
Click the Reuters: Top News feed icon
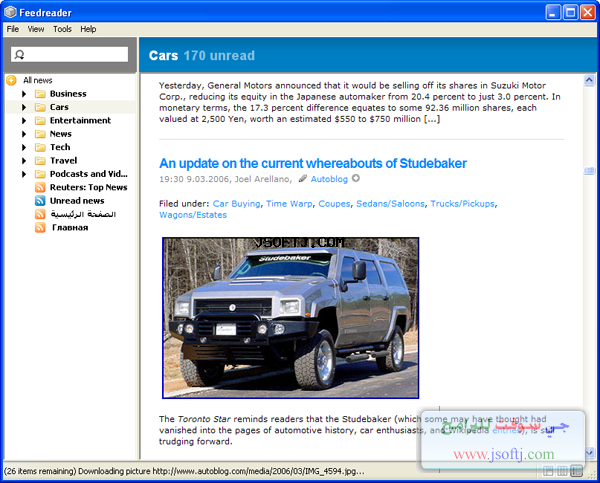pos(40,187)
